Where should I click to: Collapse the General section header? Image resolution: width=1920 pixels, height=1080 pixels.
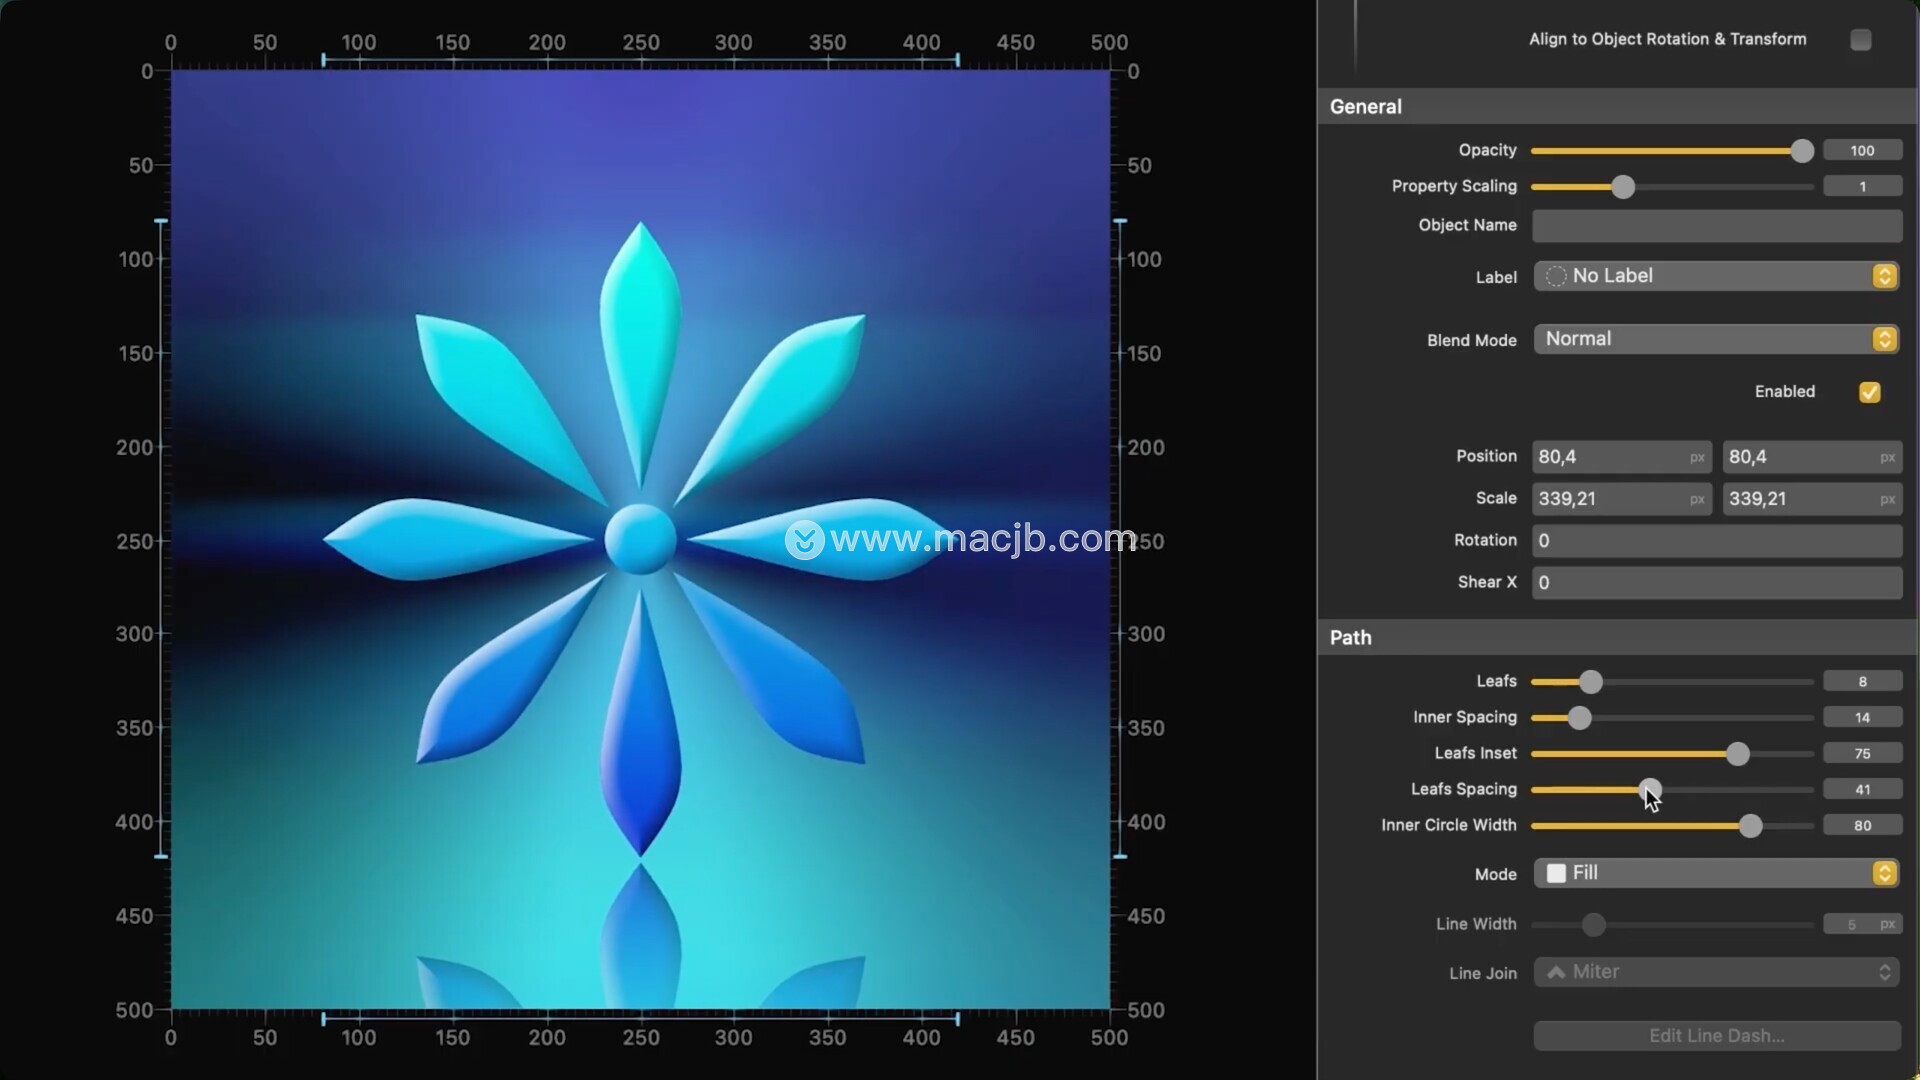coord(1366,107)
